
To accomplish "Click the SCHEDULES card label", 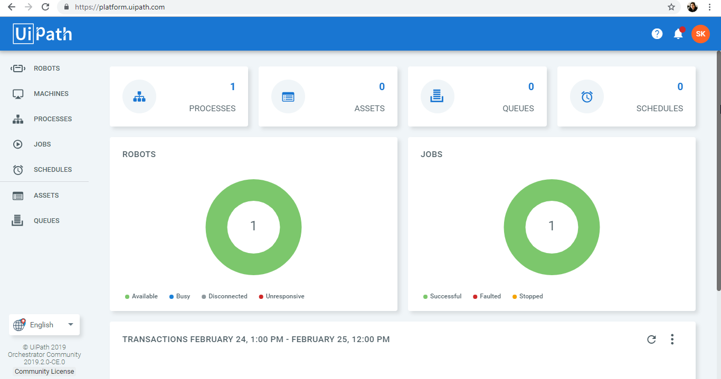I will coord(659,109).
